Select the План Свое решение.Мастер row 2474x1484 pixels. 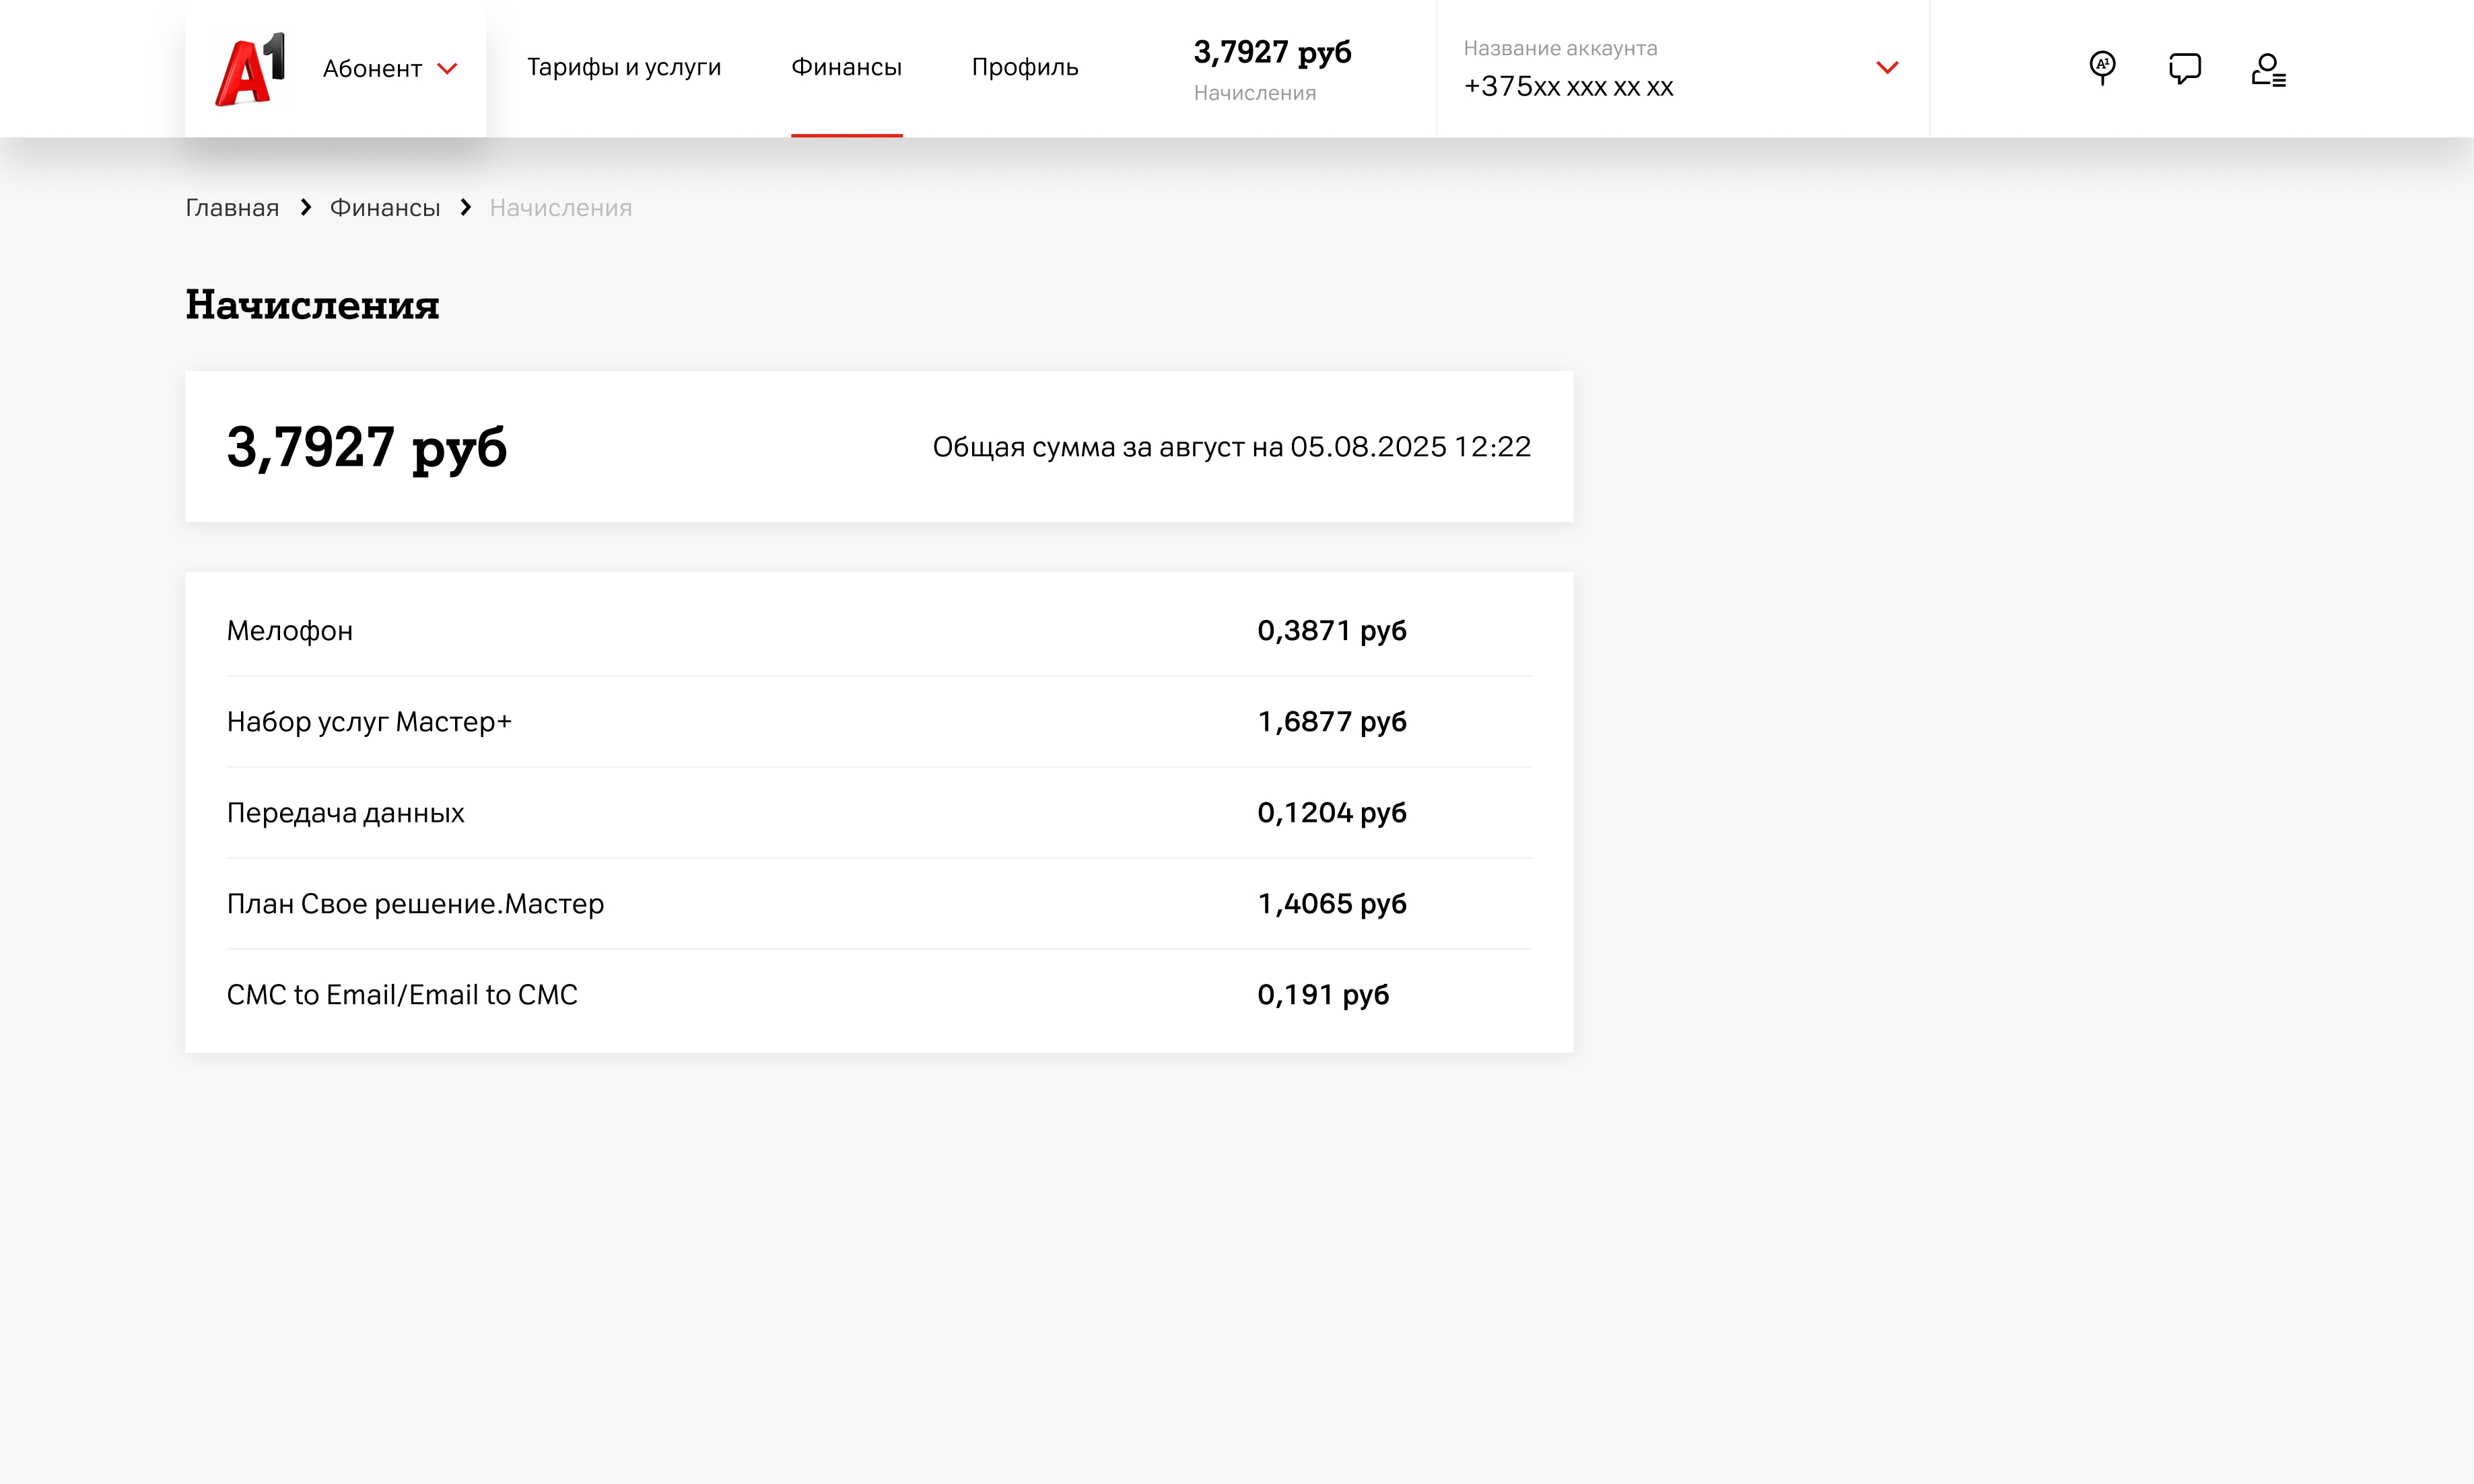415,904
